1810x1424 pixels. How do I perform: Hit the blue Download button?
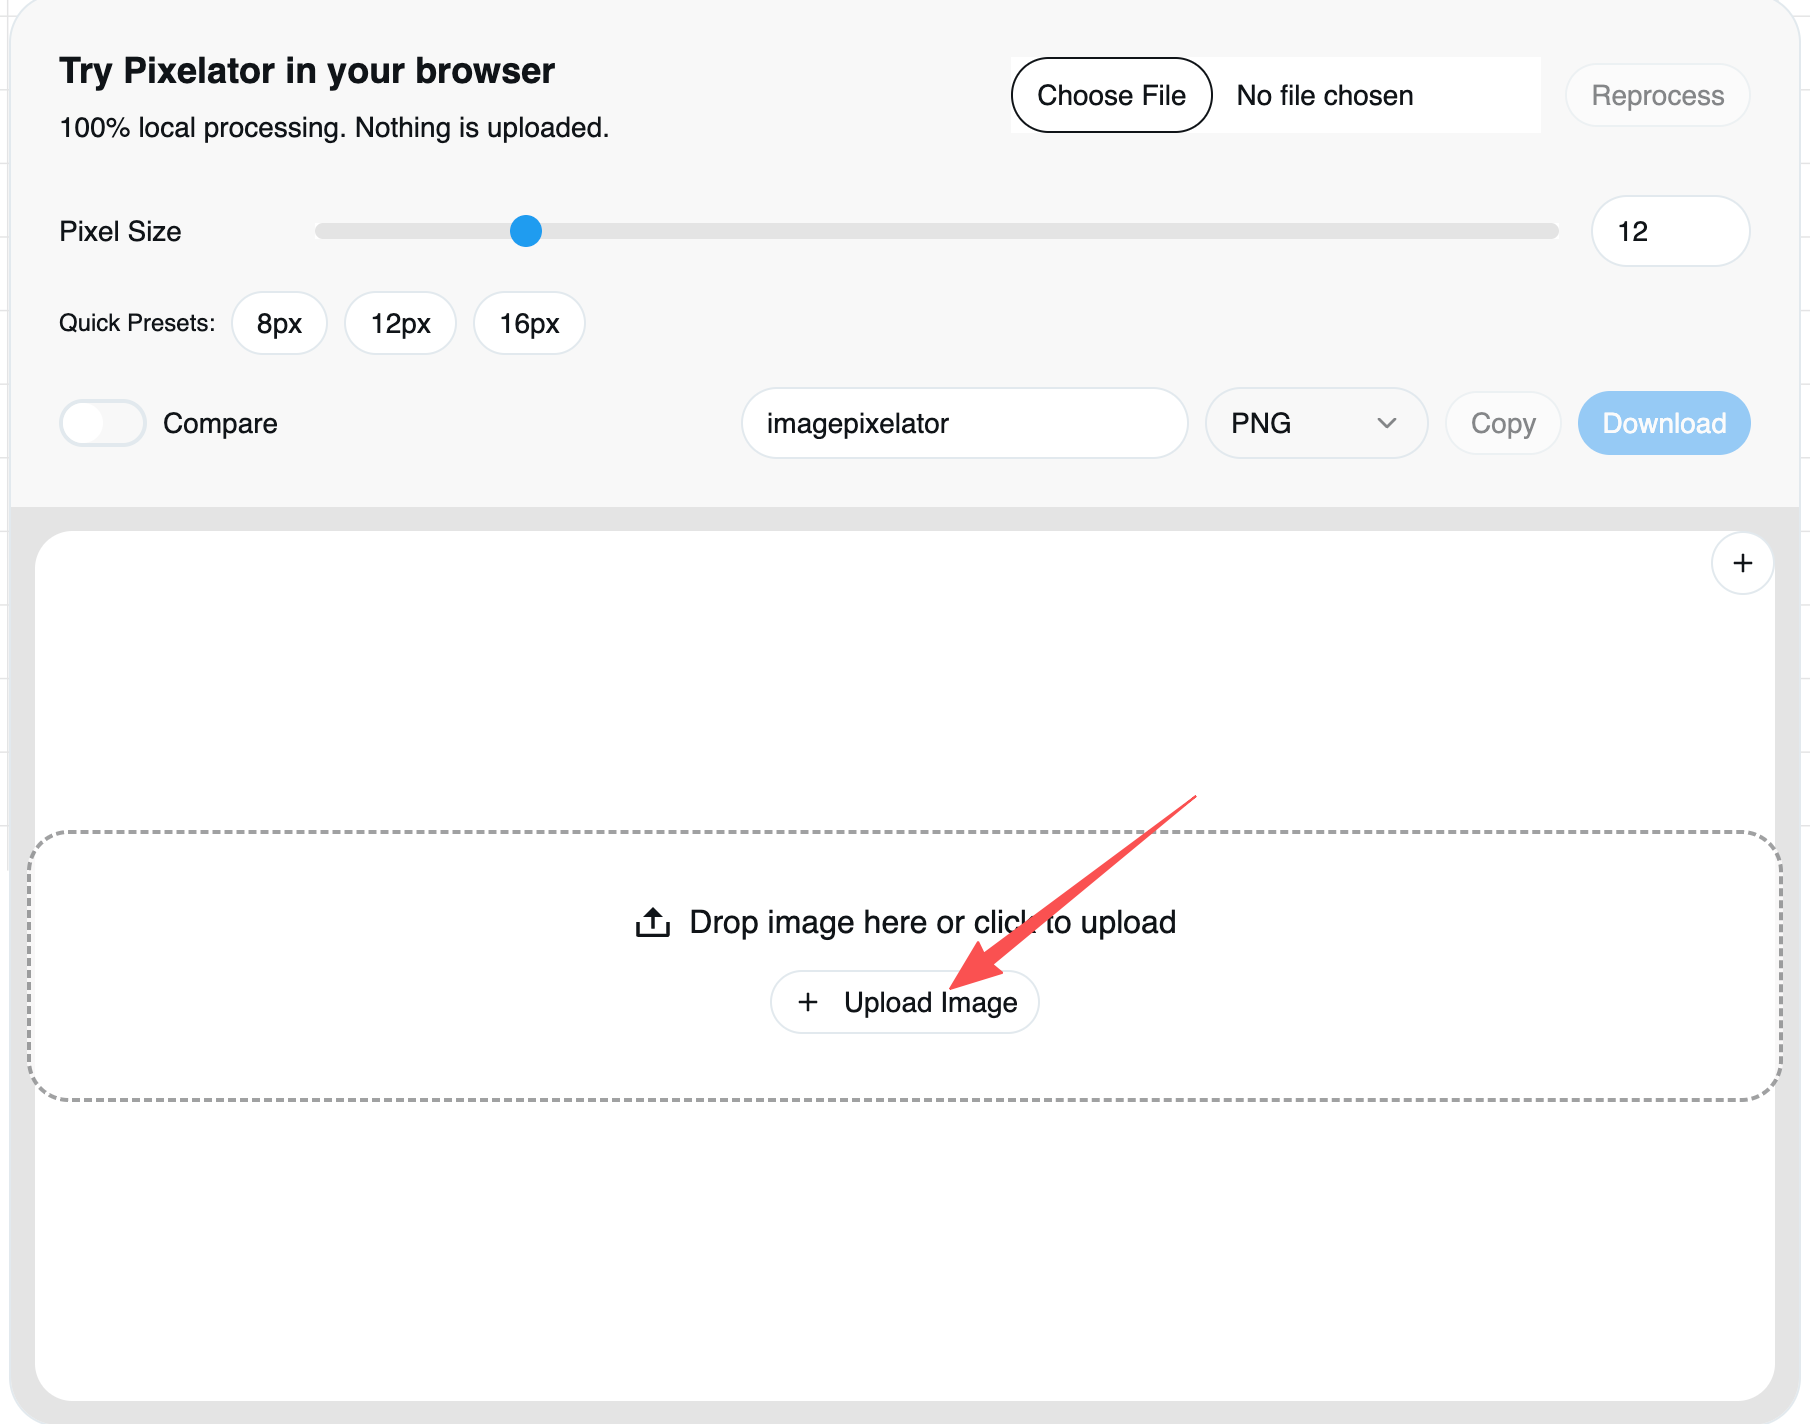point(1664,423)
